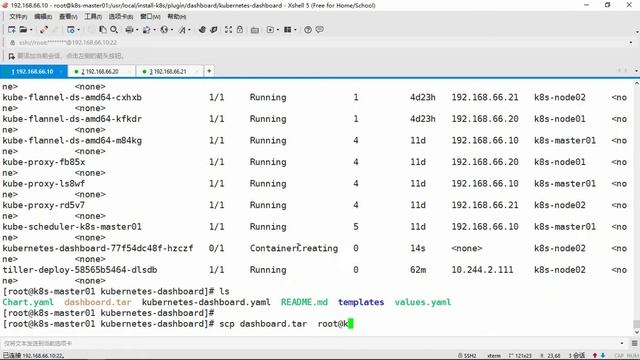
Task: Open dropdown arrow beside Open session folder
Action: click(x=31, y=30)
